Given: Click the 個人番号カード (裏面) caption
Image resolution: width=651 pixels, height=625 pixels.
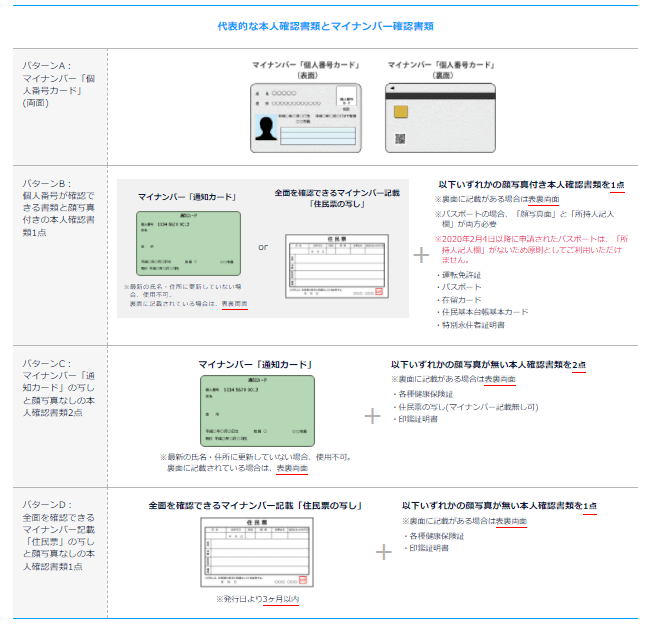Looking at the screenshot, I should click(x=441, y=70).
